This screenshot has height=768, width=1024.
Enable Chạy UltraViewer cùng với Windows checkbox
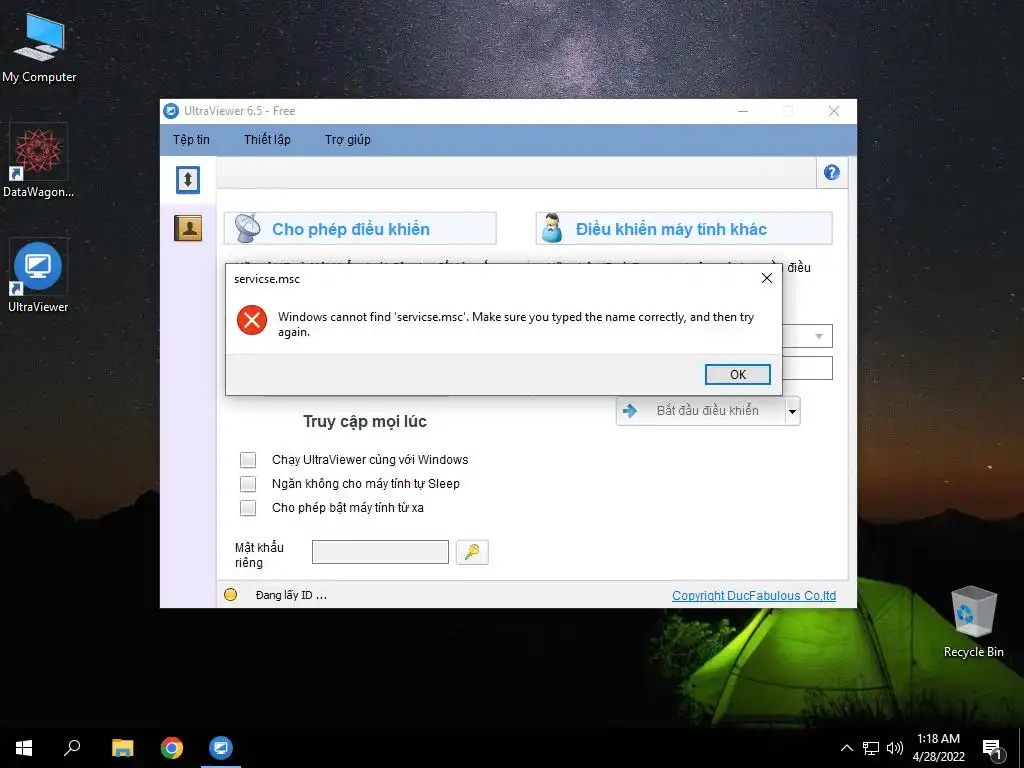click(248, 460)
